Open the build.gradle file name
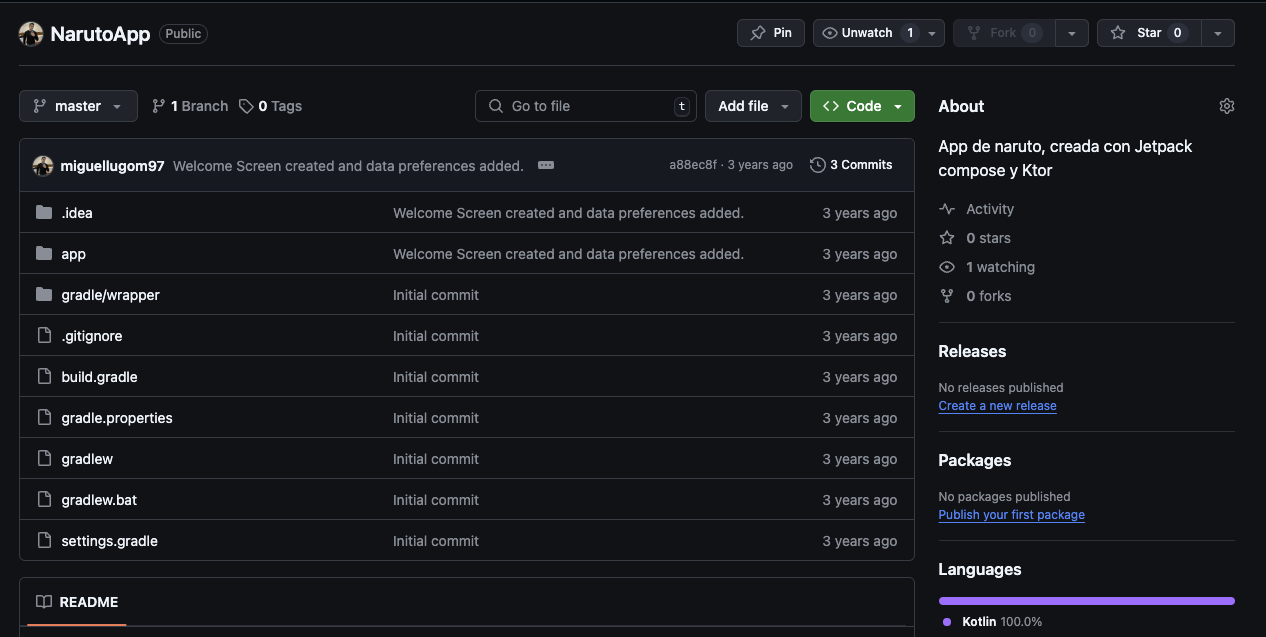The width and height of the screenshot is (1266, 637). coord(99,377)
